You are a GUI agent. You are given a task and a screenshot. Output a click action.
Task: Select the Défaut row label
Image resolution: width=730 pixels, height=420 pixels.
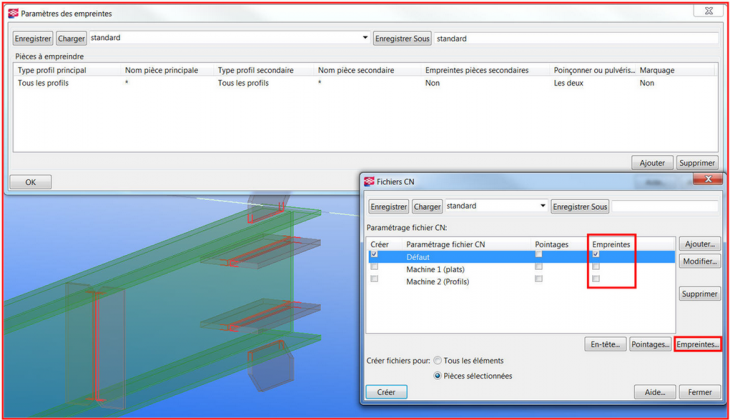[418, 257]
